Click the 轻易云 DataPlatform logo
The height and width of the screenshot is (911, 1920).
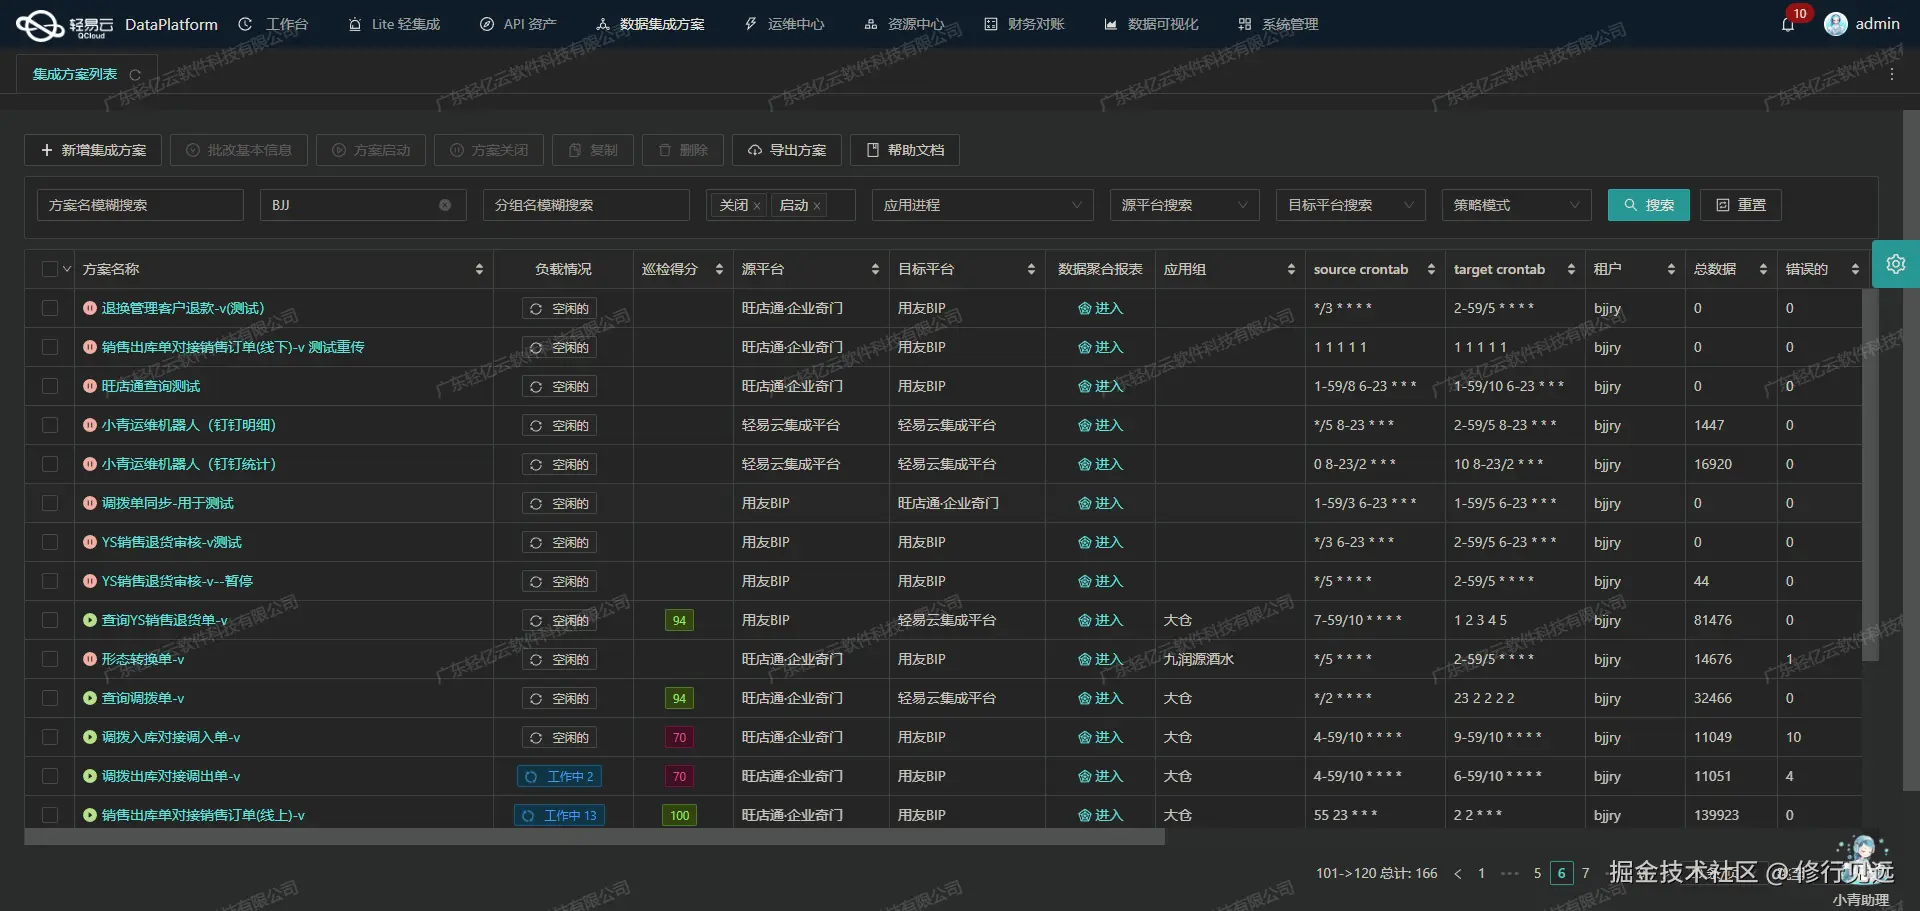116,25
